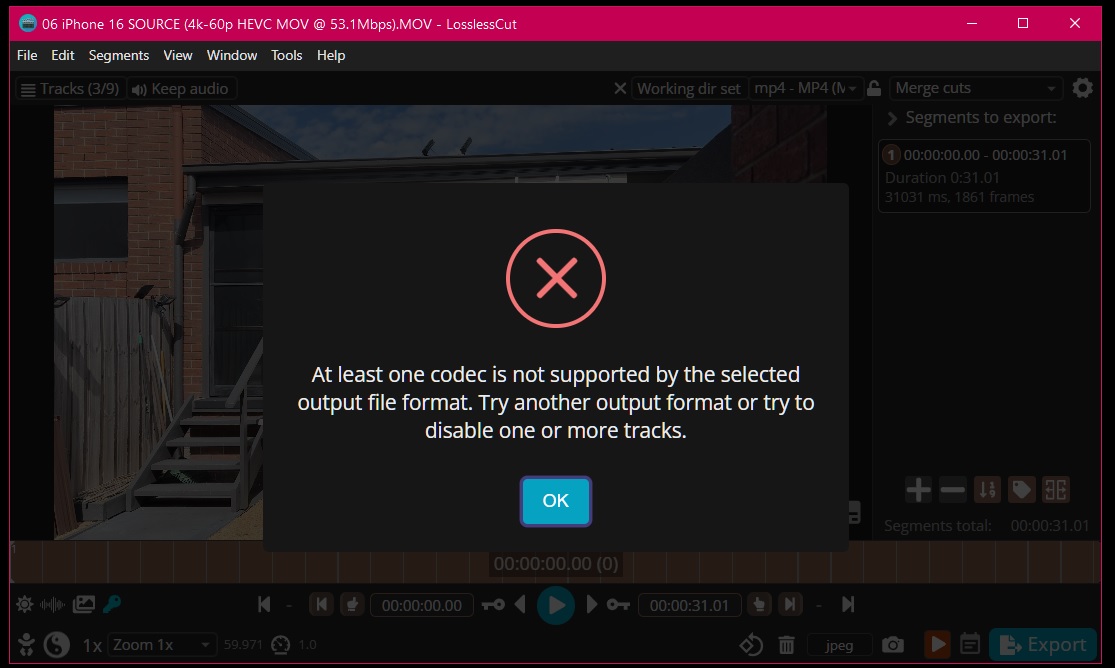1115x668 pixels.
Task: Select segment 1 in the segment list
Action: tap(984, 176)
